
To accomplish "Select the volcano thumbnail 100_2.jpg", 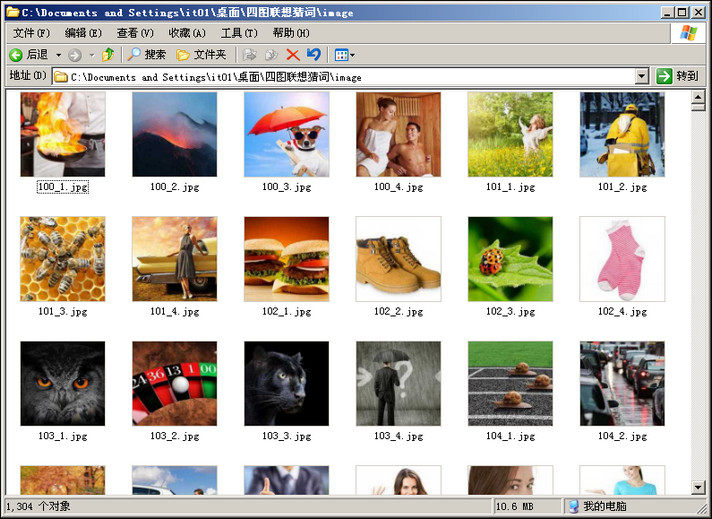I will click(x=174, y=134).
